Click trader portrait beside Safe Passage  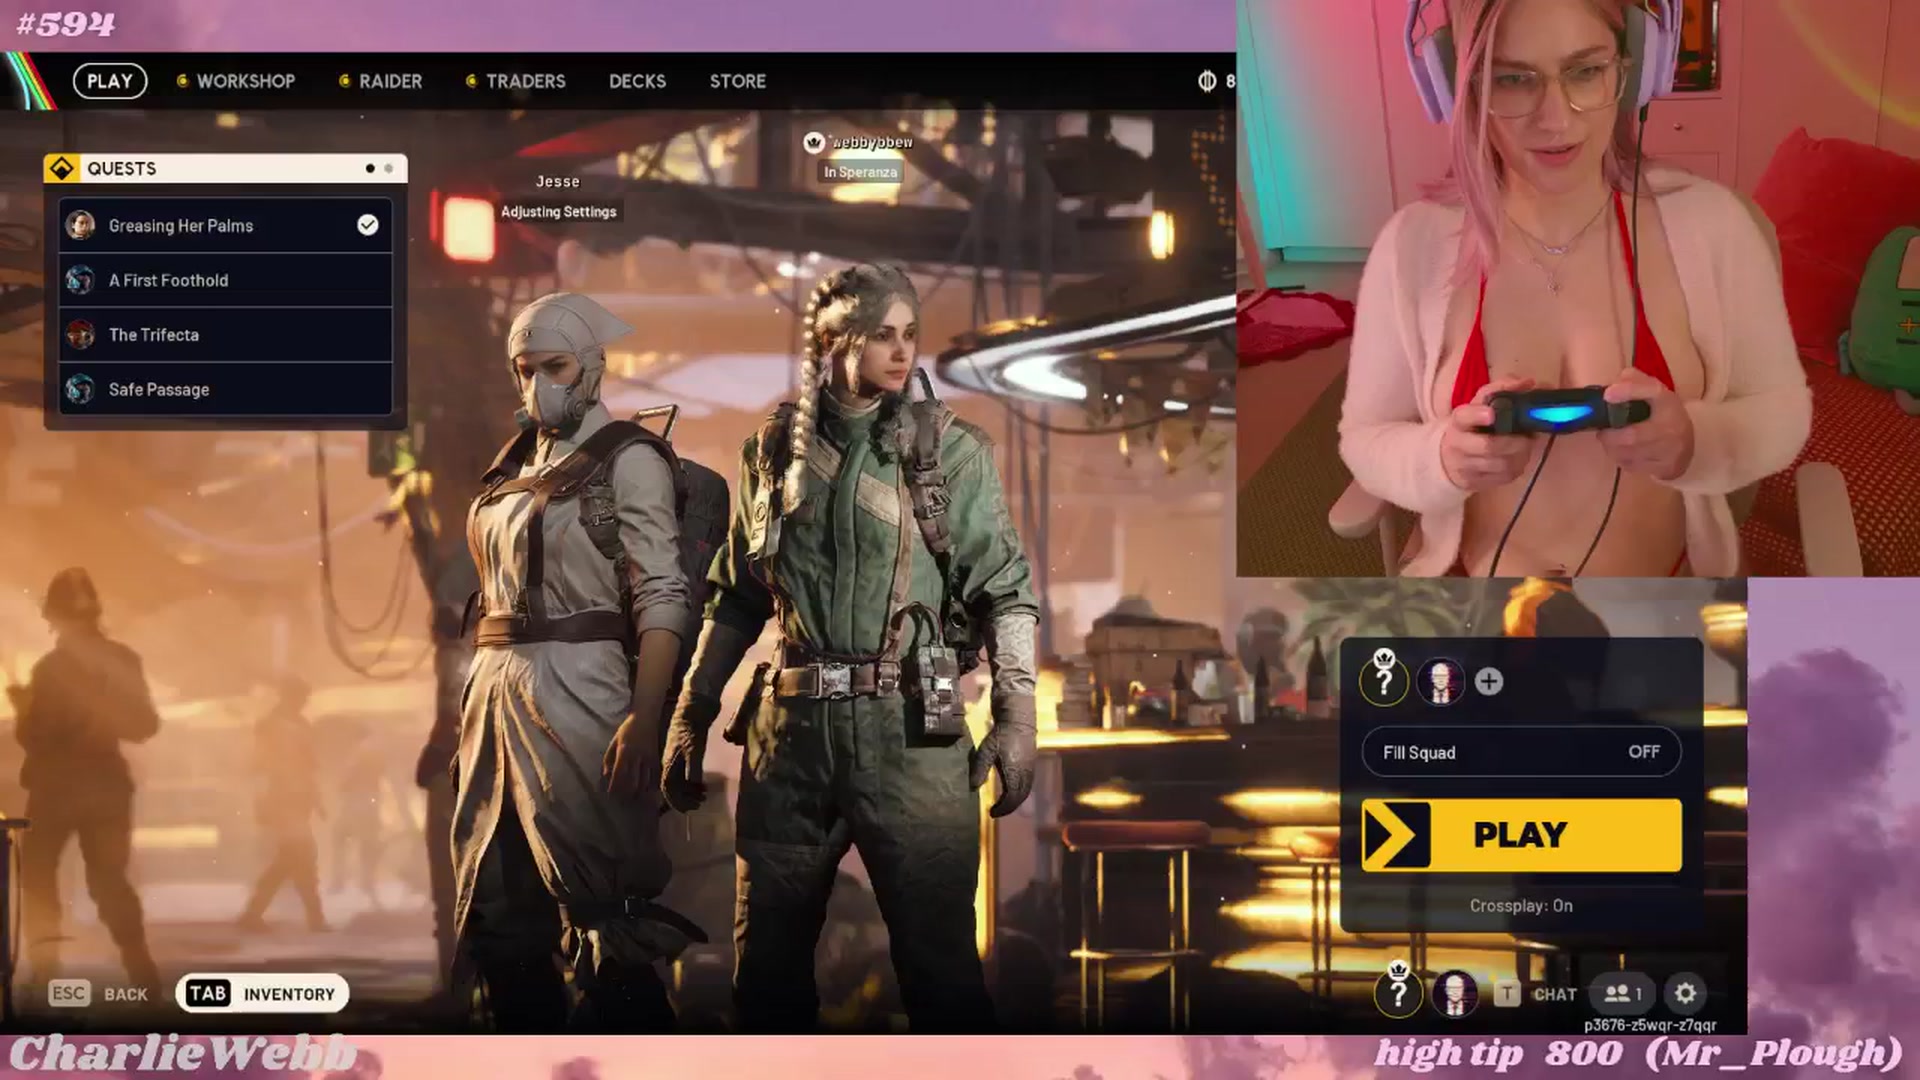tap(81, 389)
